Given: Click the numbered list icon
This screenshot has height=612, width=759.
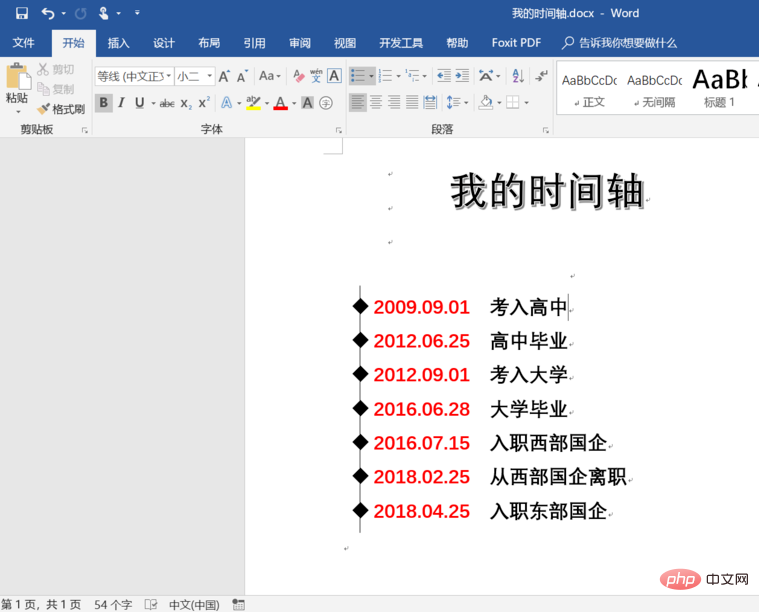Looking at the screenshot, I should (x=386, y=76).
